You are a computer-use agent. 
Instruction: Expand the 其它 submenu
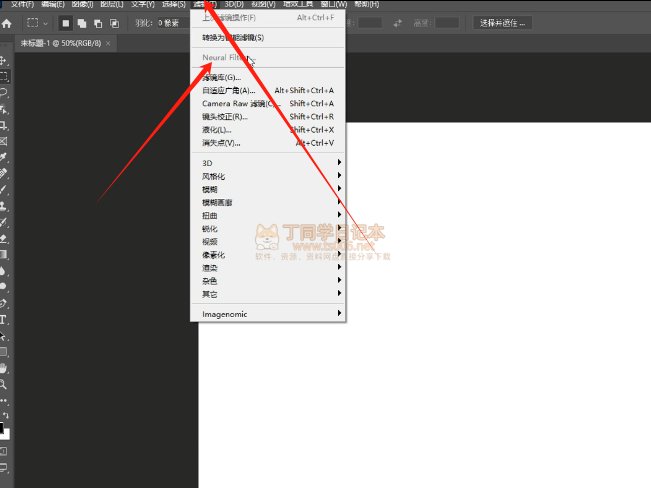(268, 294)
